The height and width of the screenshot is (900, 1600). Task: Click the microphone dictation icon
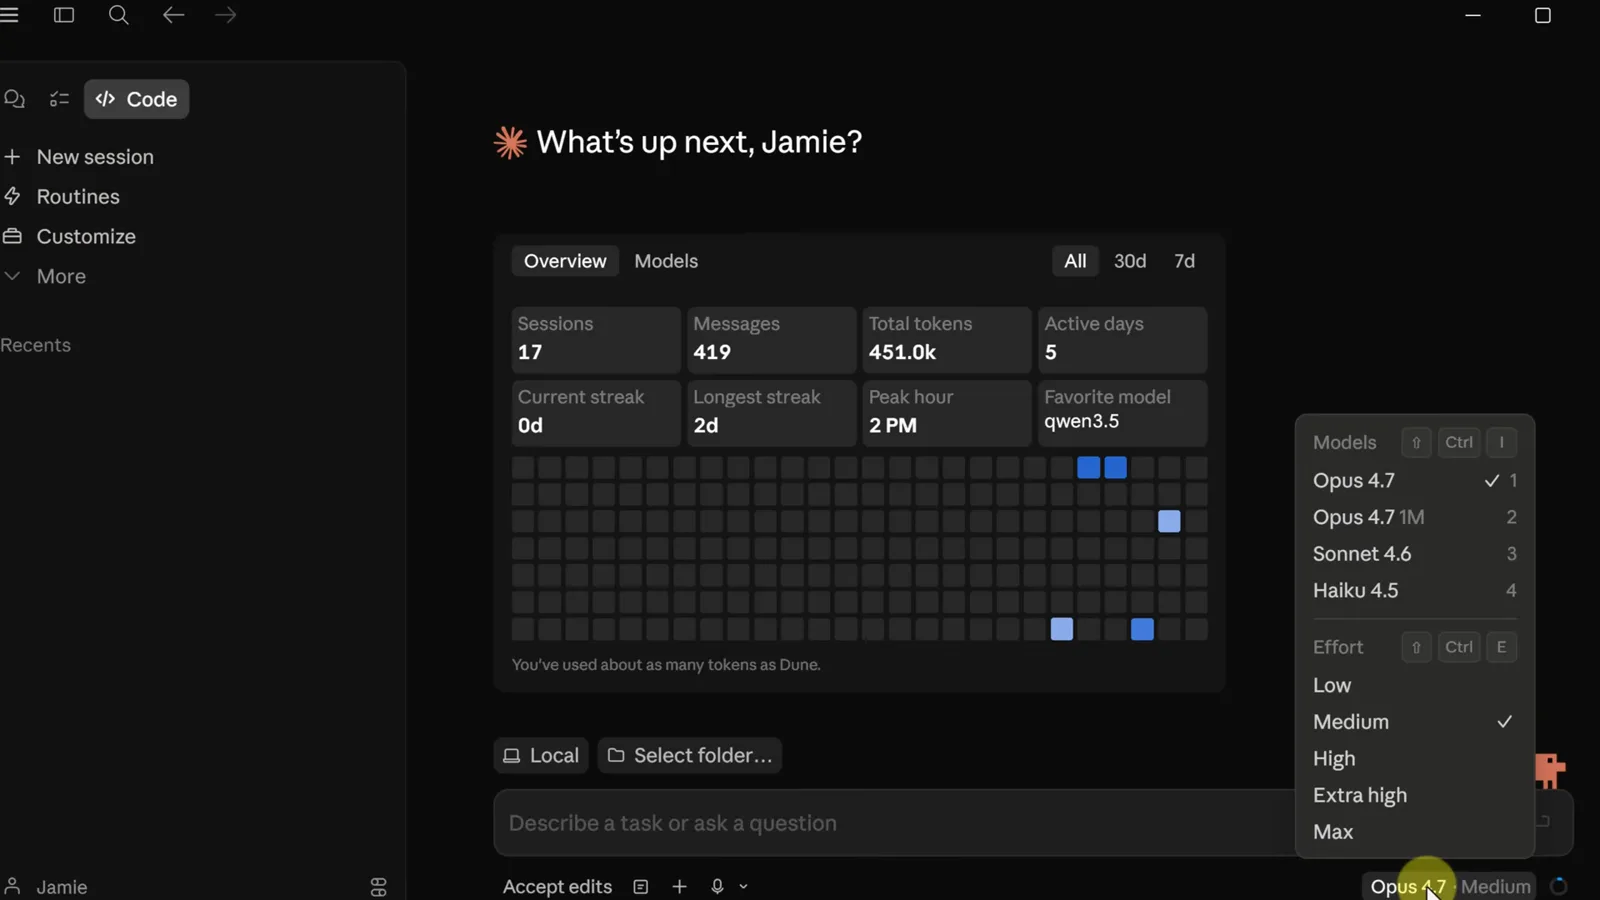coord(717,887)
